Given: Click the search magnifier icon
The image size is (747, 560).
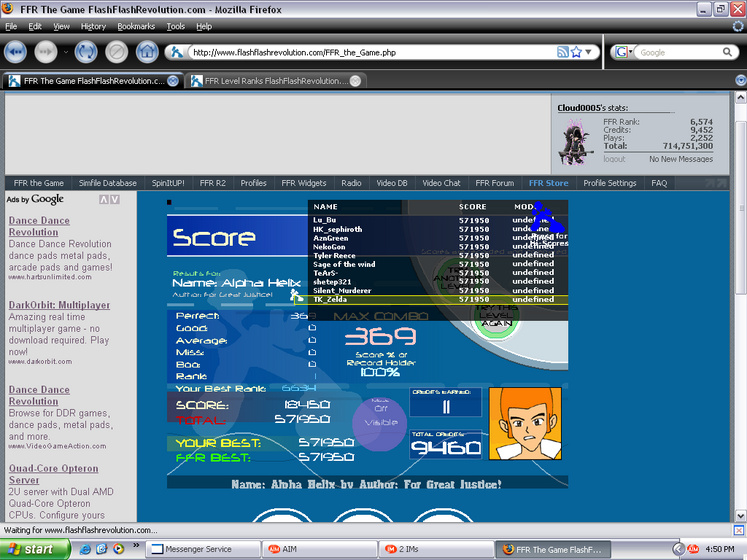Looking at the screenshot, I should (x=727, y=52).
